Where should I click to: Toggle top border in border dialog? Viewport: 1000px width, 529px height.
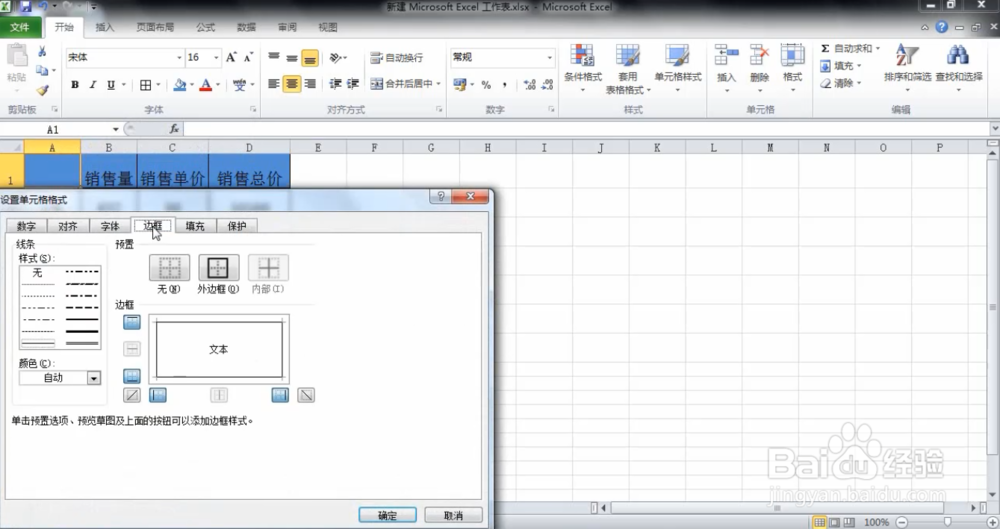(x=131, y=322)
